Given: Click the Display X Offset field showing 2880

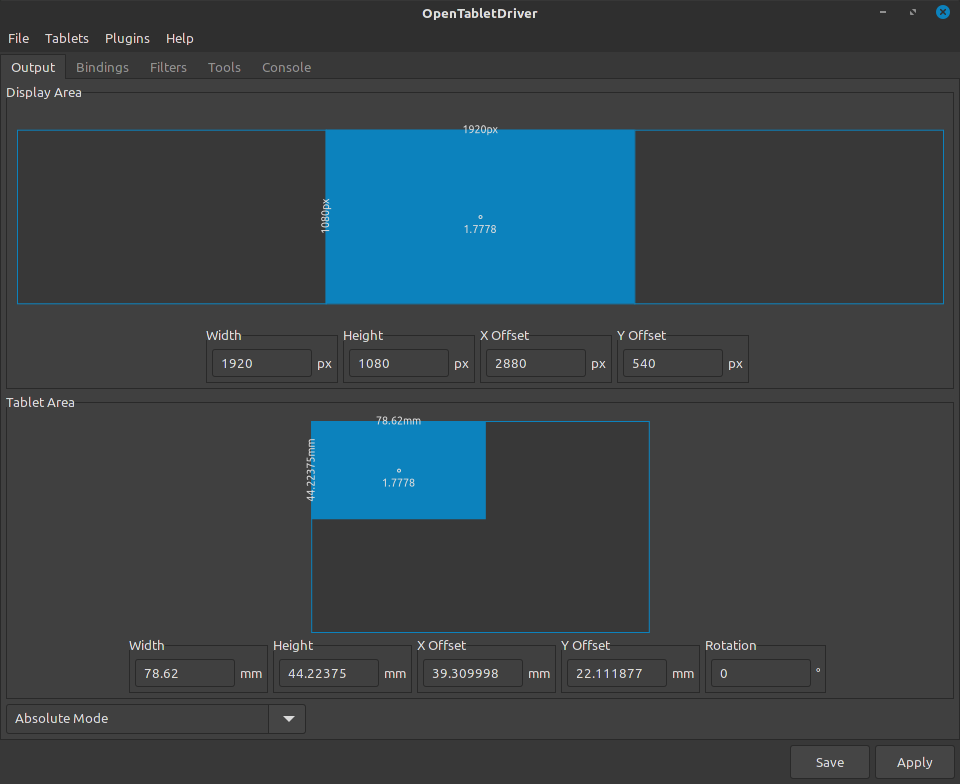Looking at the screenshot, I should (536, 364).
